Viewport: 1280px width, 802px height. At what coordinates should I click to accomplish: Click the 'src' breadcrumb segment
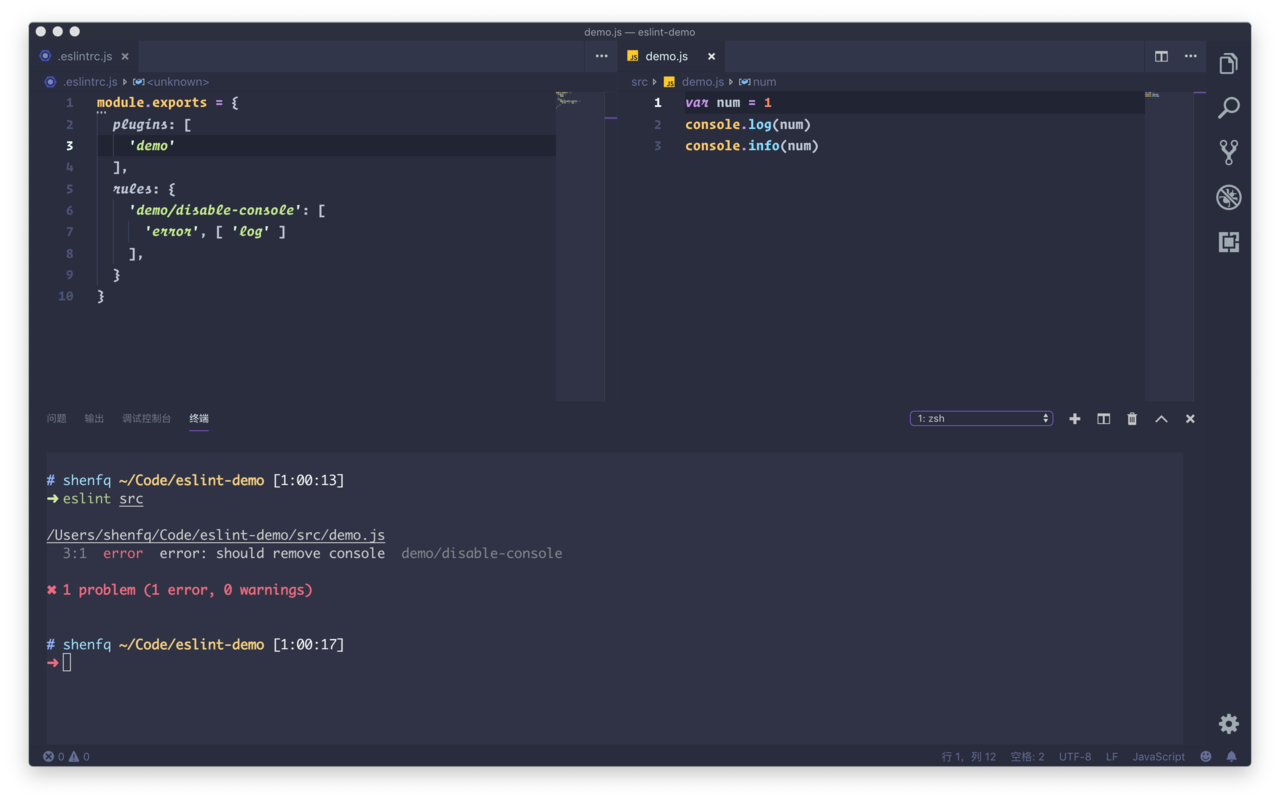click(639, 82)
